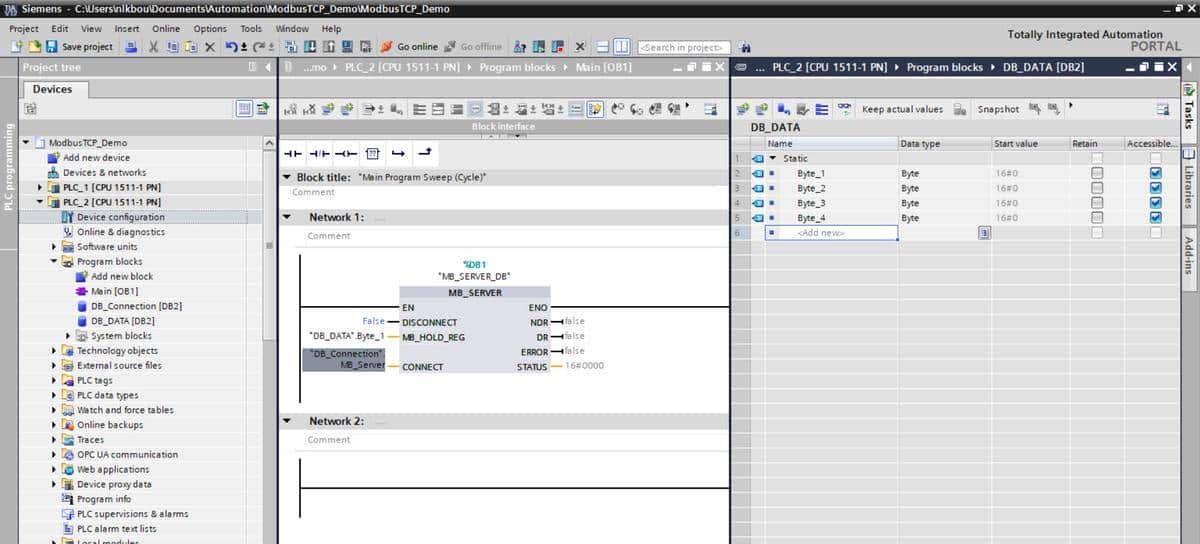Toggle Accessible checkbox for Byte_1
The image size is (1200, 544).
[1156, 173]
